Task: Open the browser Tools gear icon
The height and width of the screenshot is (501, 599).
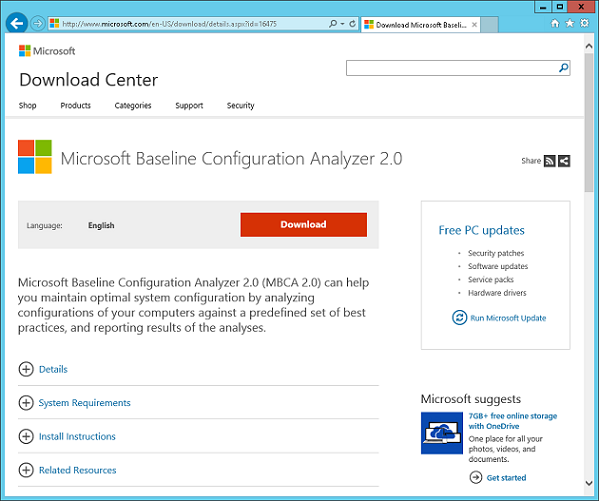Action: pos(584,23)
